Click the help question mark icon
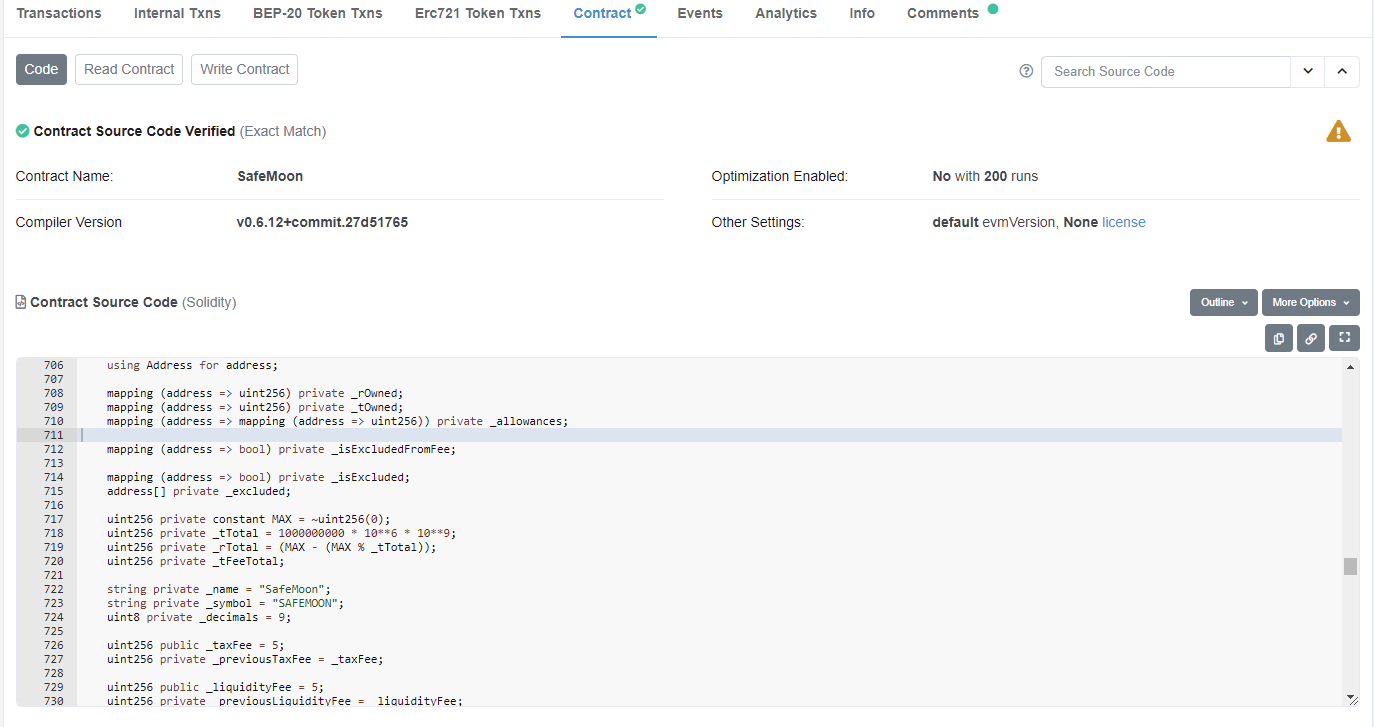The width and height of the screenshot is (1374, 727). tap(1026, 71)
